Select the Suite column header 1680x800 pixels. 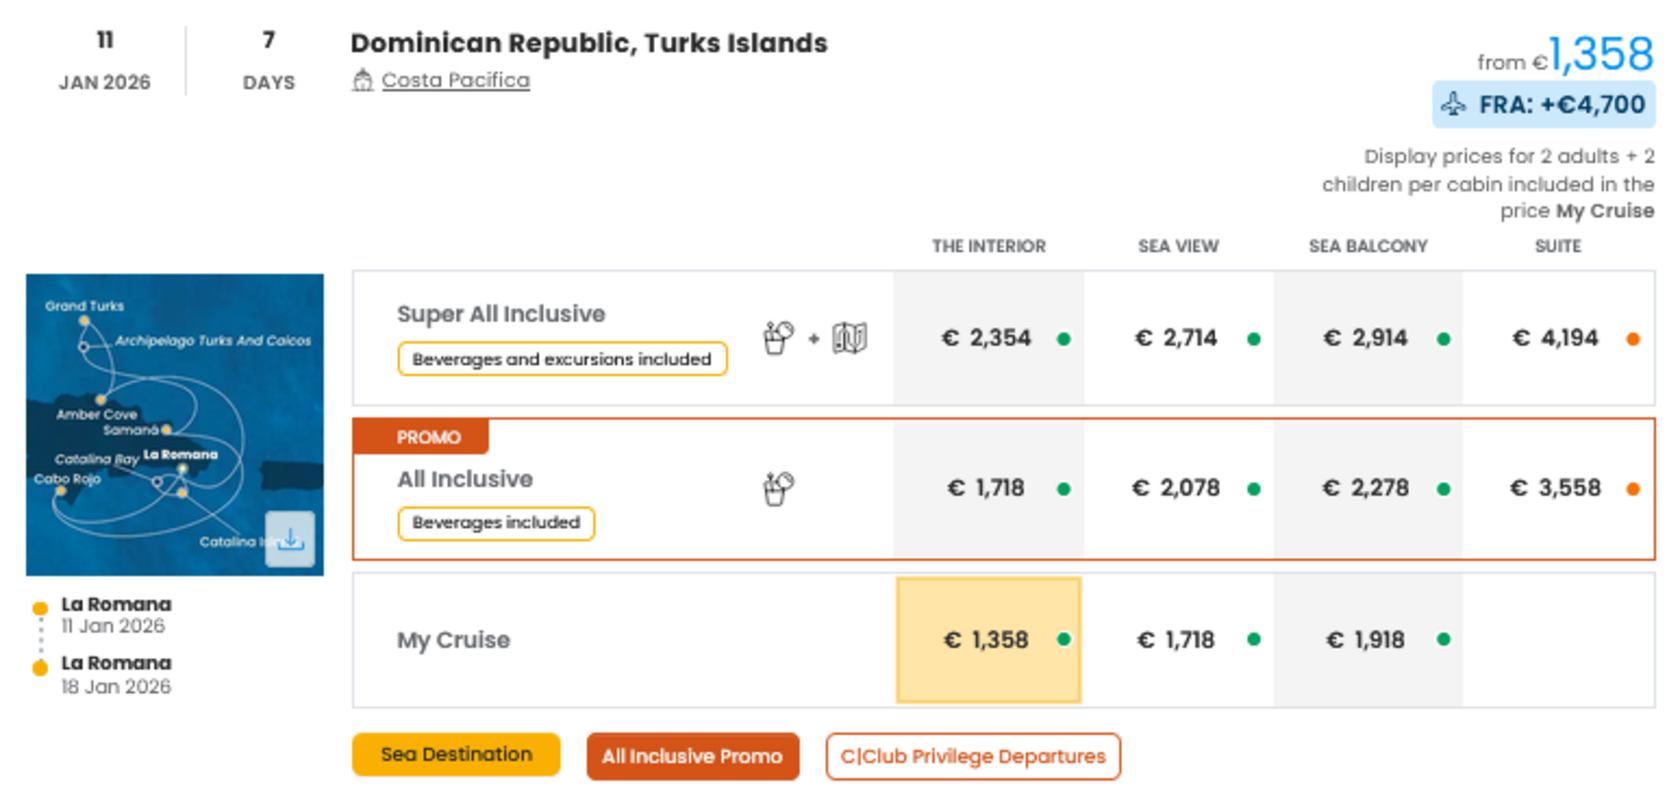[x=1557, y=246]
